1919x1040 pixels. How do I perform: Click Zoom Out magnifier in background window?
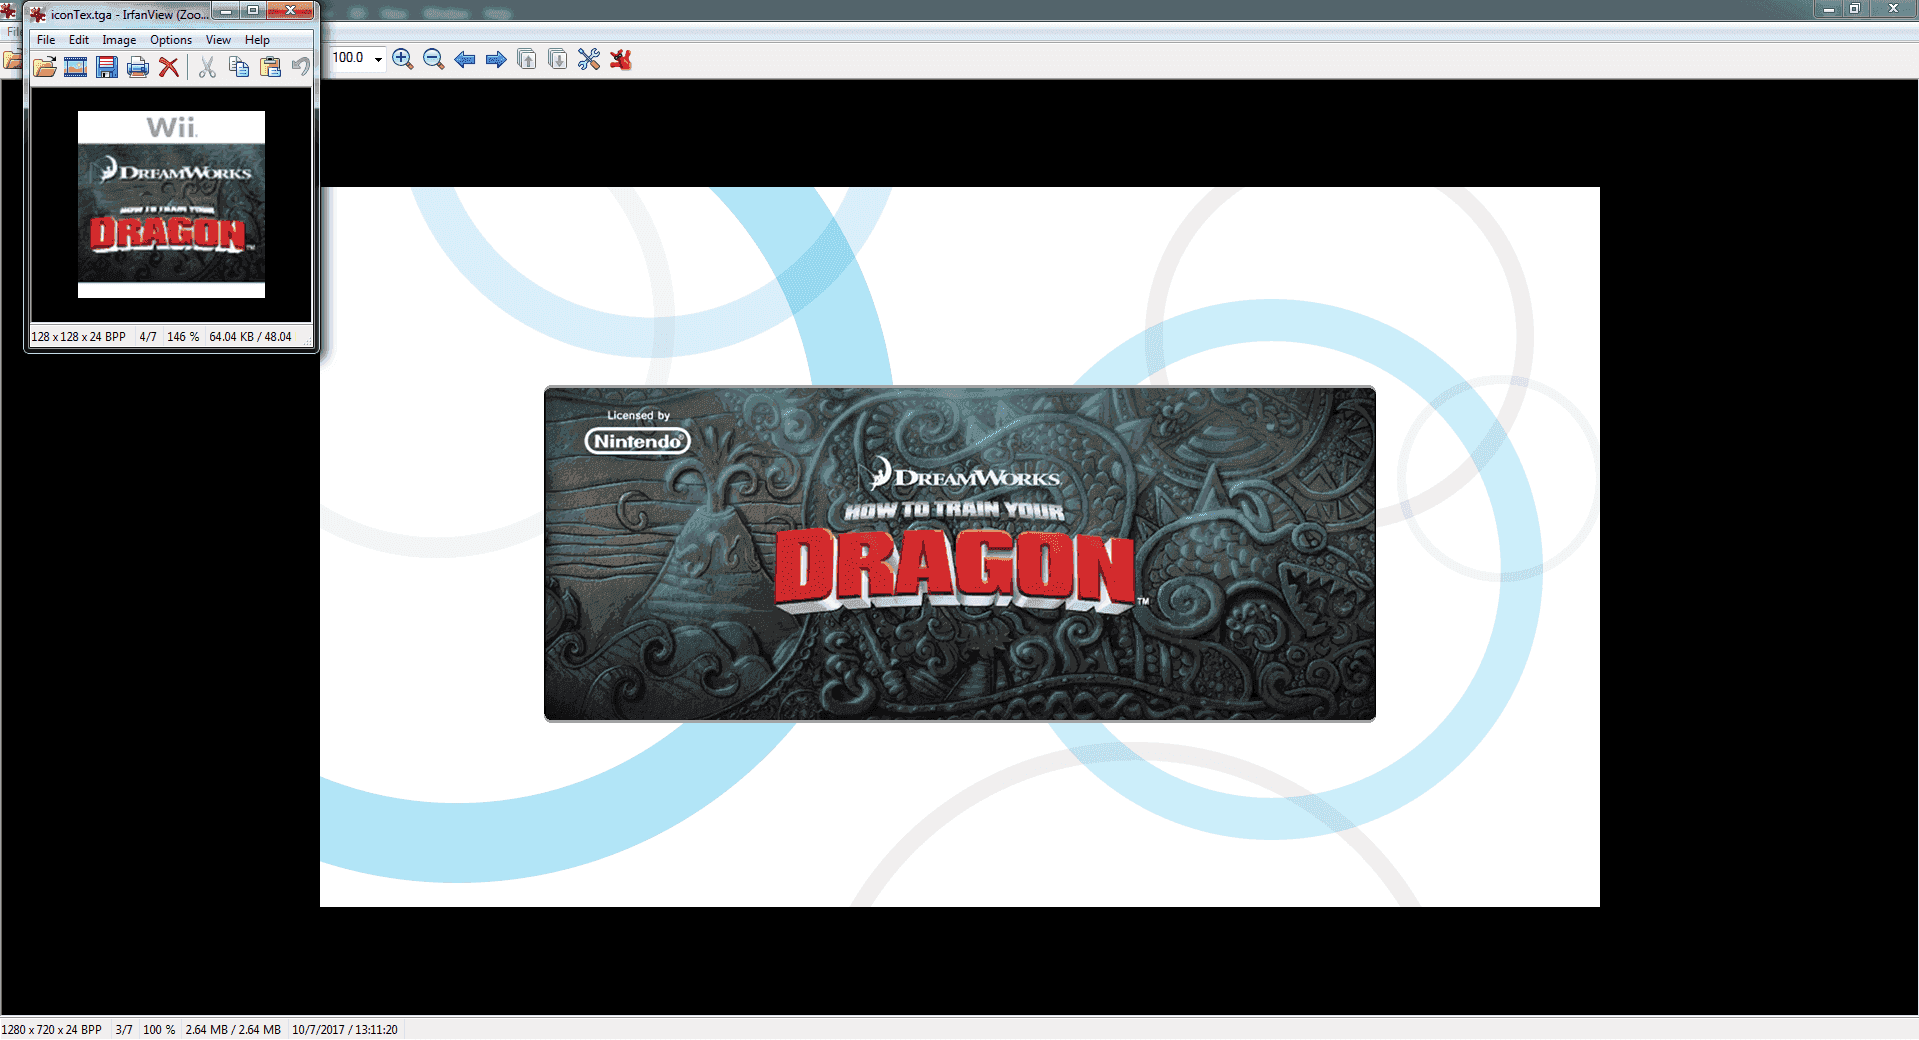click(434, 59)
